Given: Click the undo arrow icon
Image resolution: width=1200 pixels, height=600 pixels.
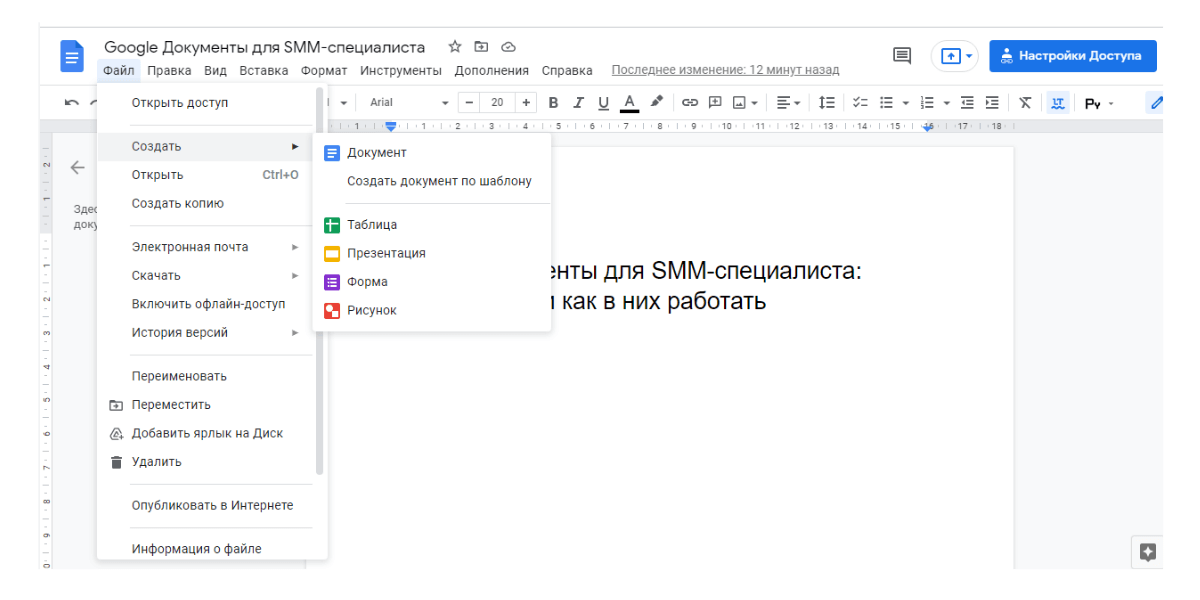Looking at the screenshot, I should pos(72,102).
